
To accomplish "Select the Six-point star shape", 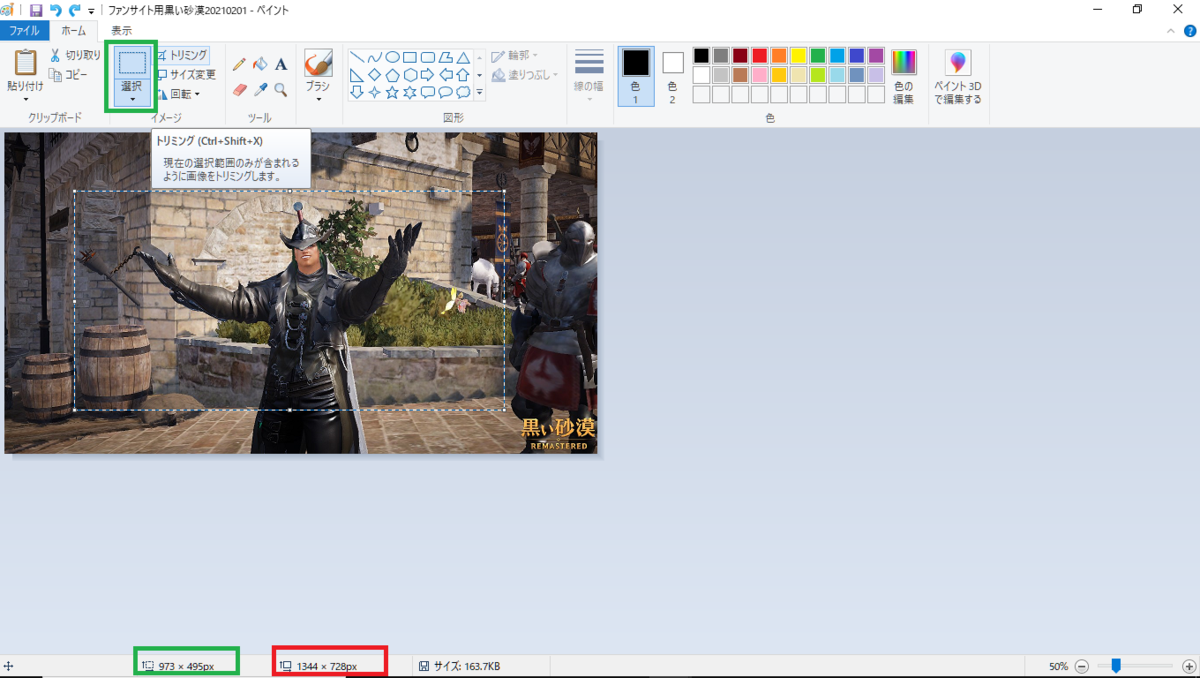I will 410,93.
